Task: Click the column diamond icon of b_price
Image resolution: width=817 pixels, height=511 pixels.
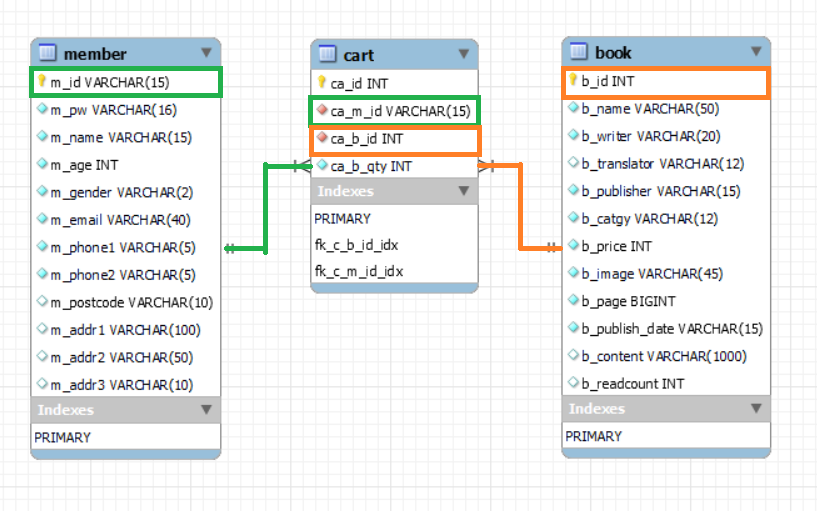Action: 574,245
